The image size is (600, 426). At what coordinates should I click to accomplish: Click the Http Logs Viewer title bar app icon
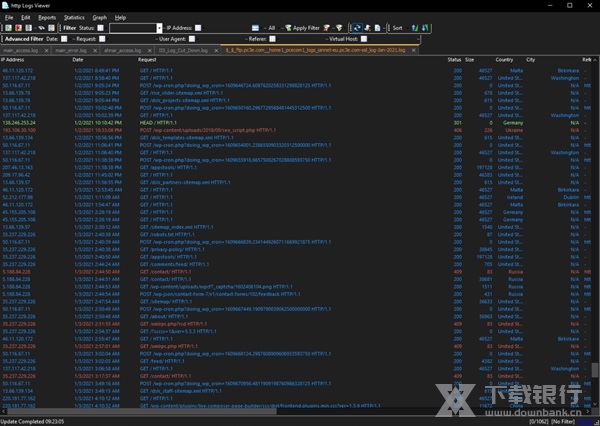pos(5,5)
